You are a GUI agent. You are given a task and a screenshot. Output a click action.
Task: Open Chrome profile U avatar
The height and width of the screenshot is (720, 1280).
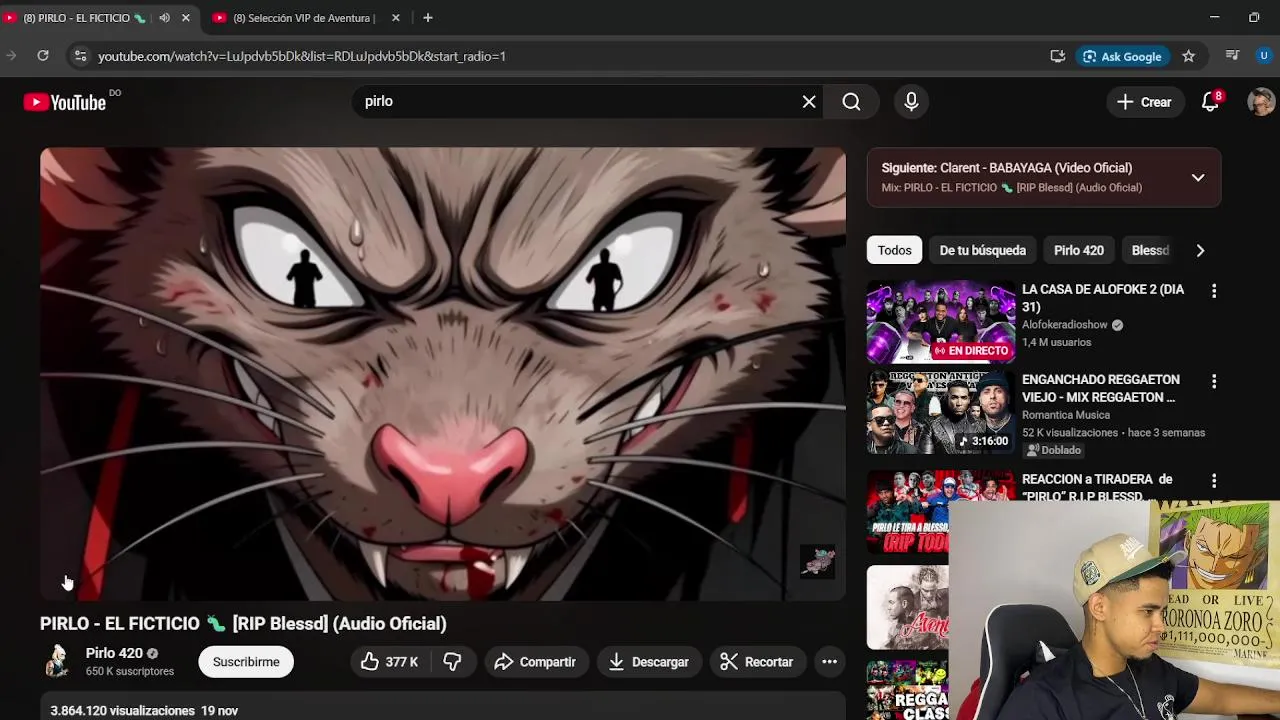(x=1264, y=56)
